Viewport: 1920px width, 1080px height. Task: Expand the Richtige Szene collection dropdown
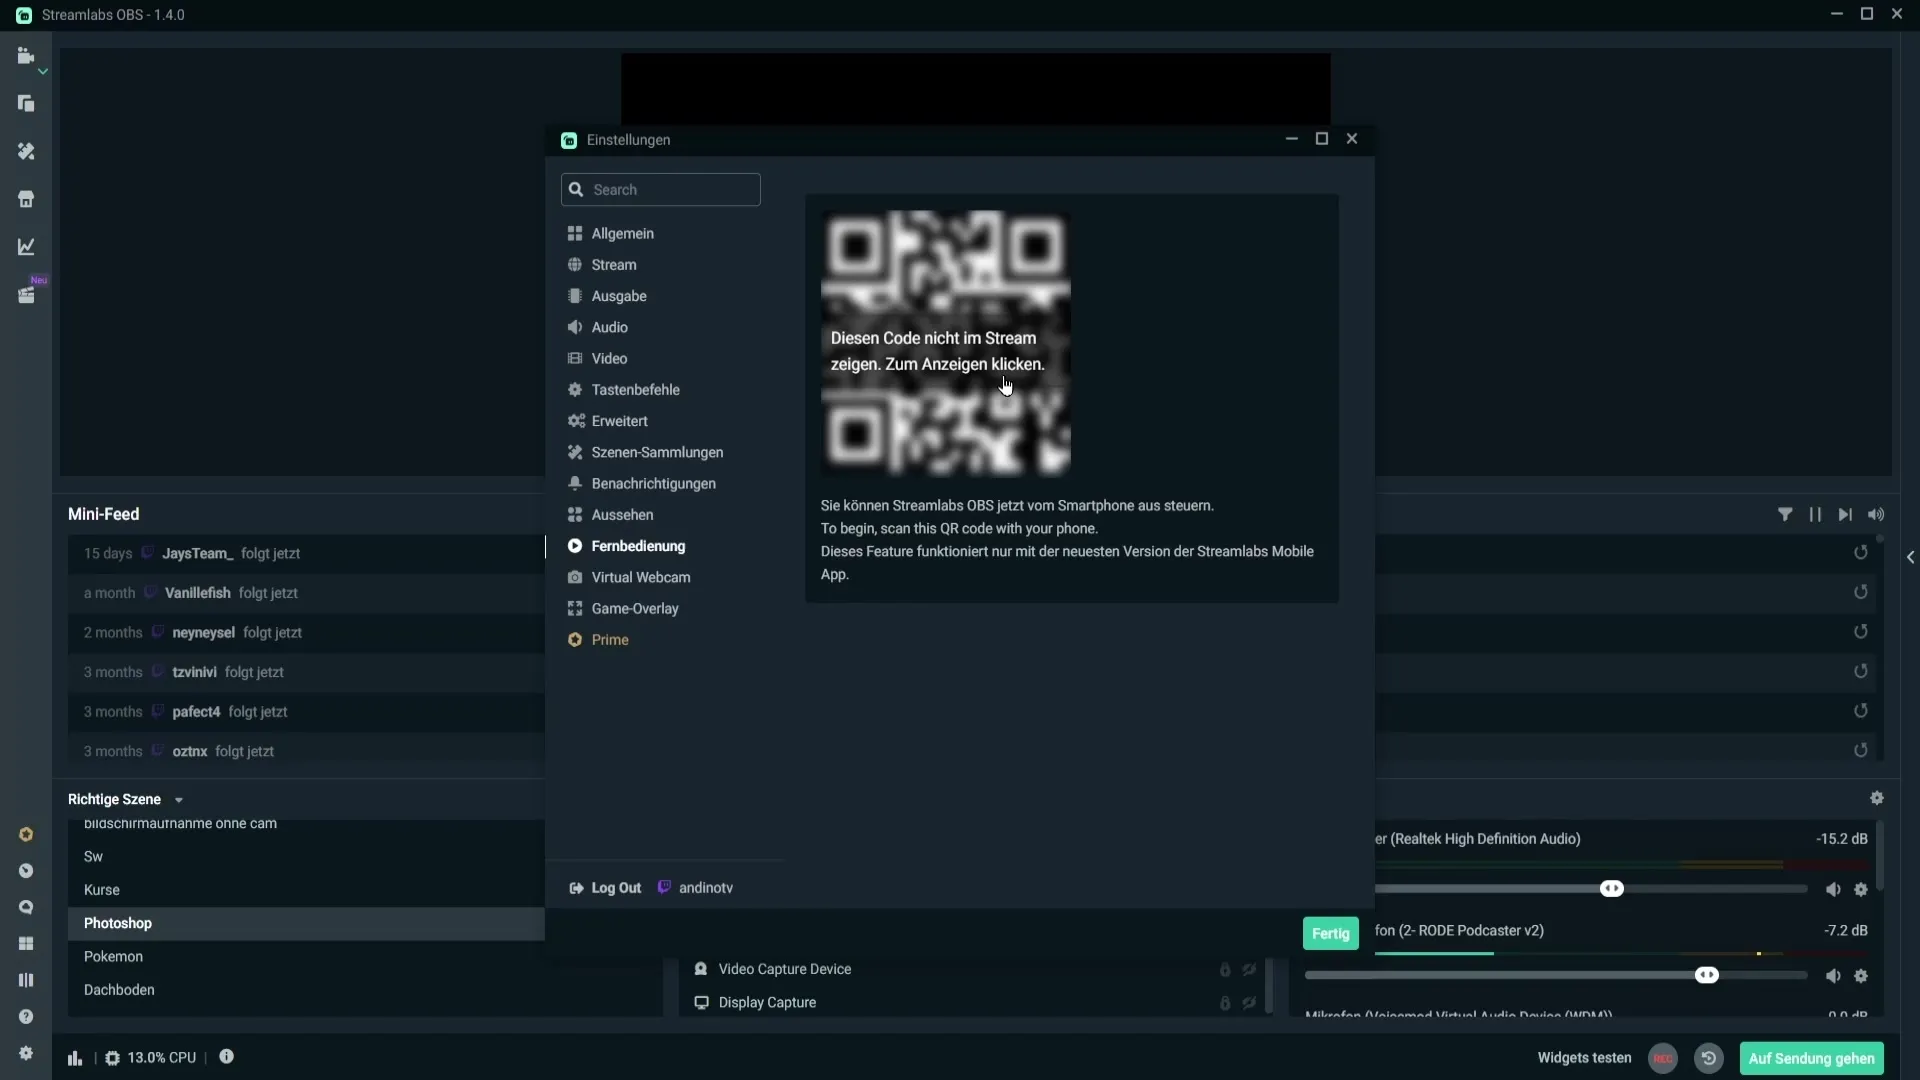(179, 800)
